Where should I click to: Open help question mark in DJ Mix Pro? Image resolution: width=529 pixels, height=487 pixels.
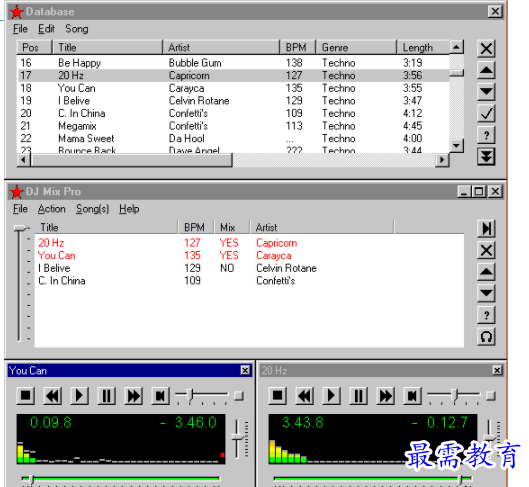pyautogui.click(x=486, y=315)
